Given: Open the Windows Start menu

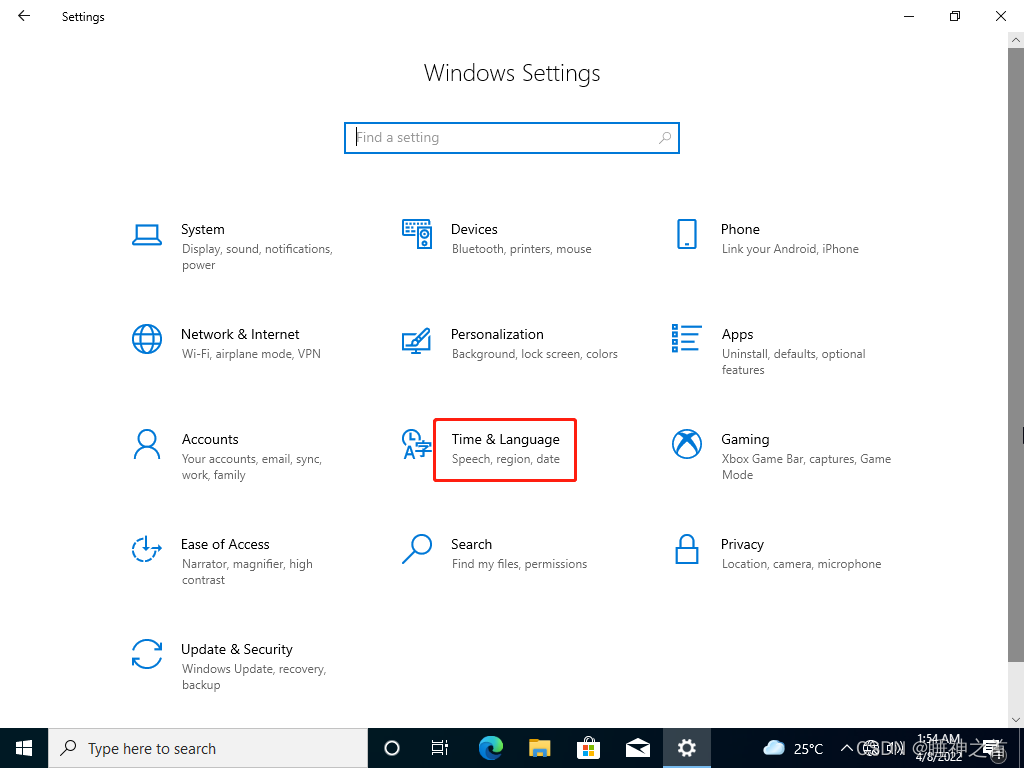Looking at the screenshot, I should click(x=24, y=748).
